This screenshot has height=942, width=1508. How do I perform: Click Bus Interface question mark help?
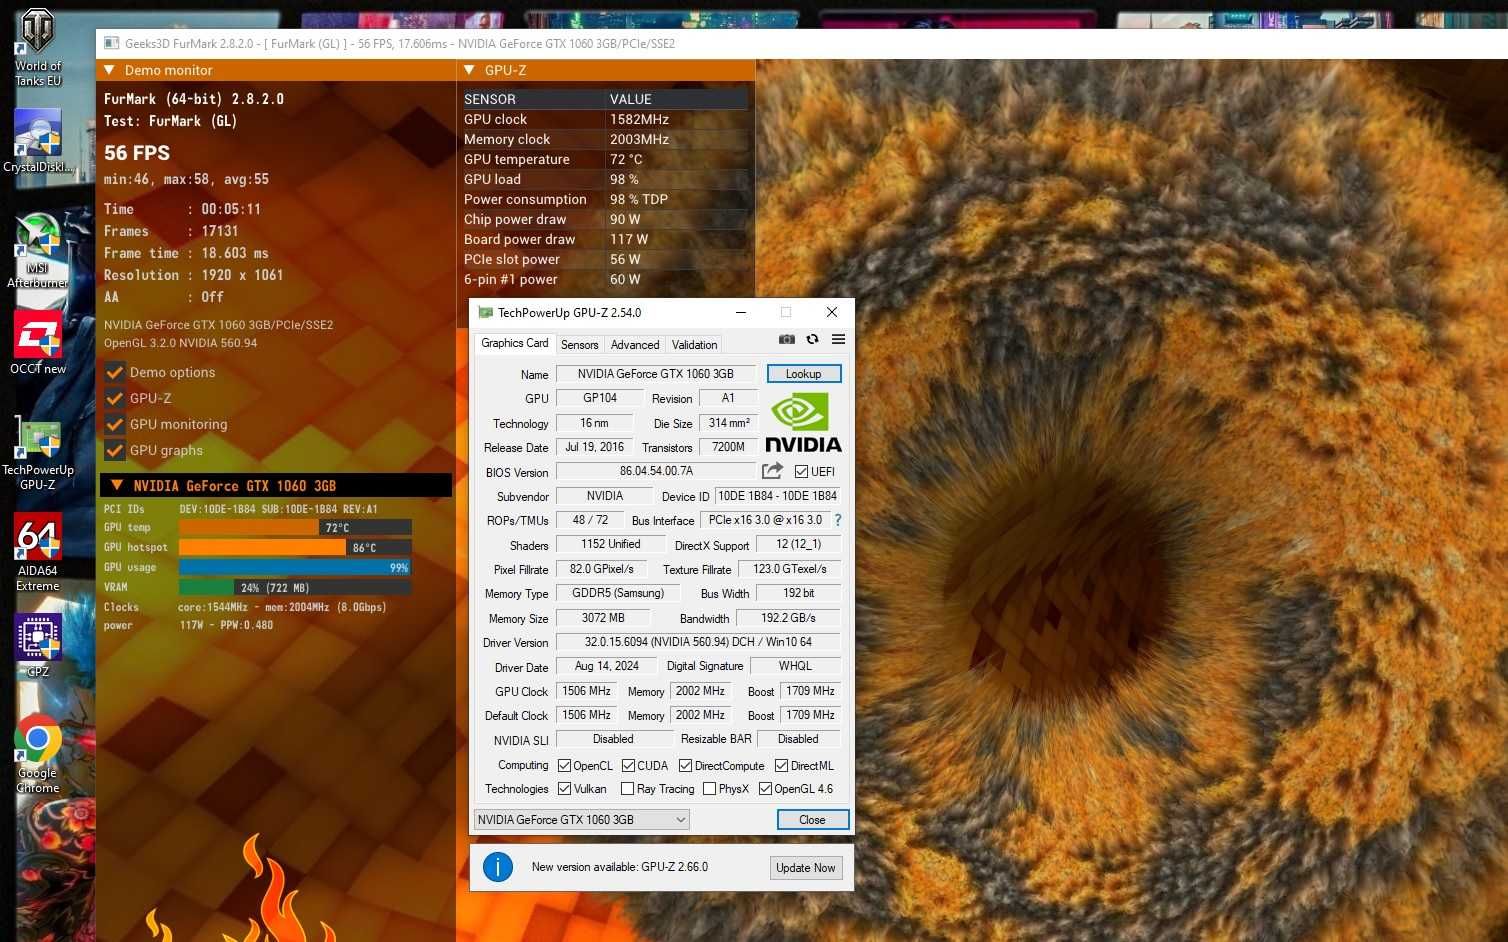click(x=838, y=520)
